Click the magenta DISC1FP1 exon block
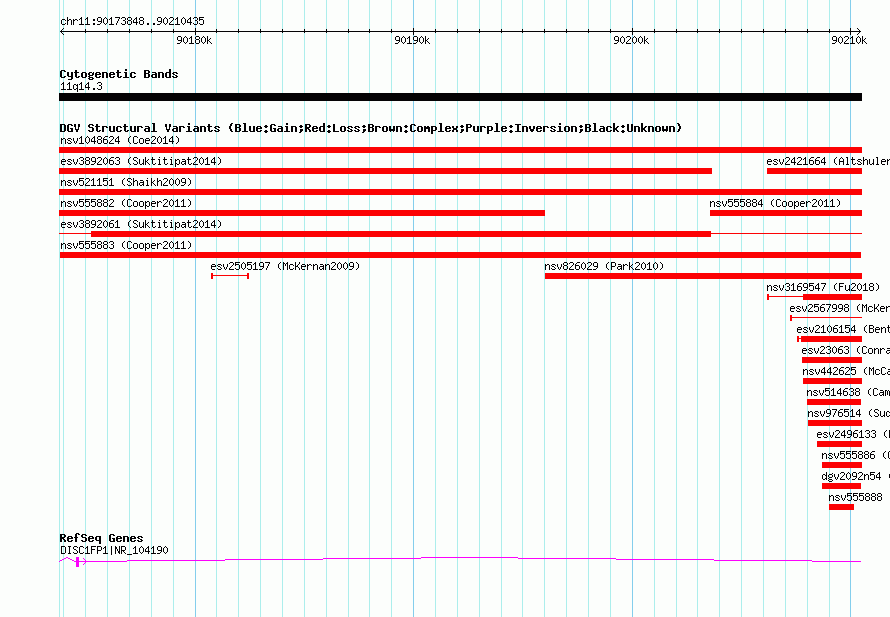890x617 pixels. (77, 562)
